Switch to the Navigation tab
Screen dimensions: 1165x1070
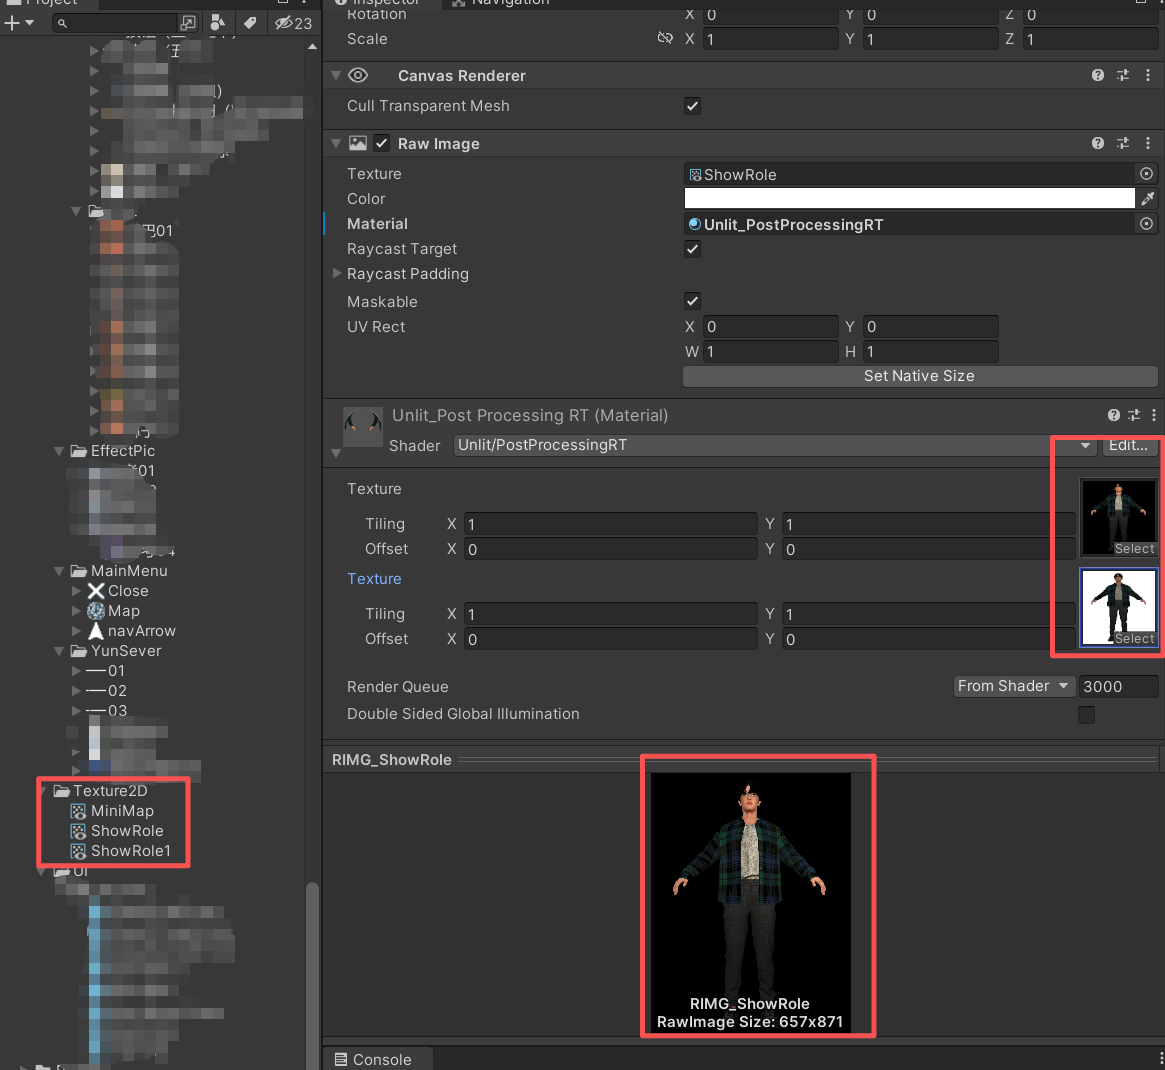[x=502, y=3]
